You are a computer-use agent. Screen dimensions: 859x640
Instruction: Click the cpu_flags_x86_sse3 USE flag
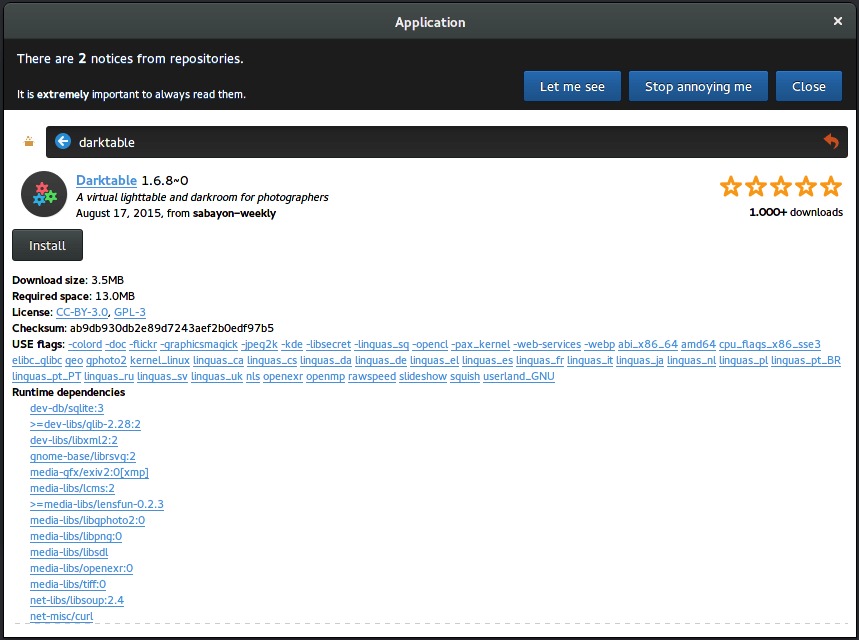770,345
